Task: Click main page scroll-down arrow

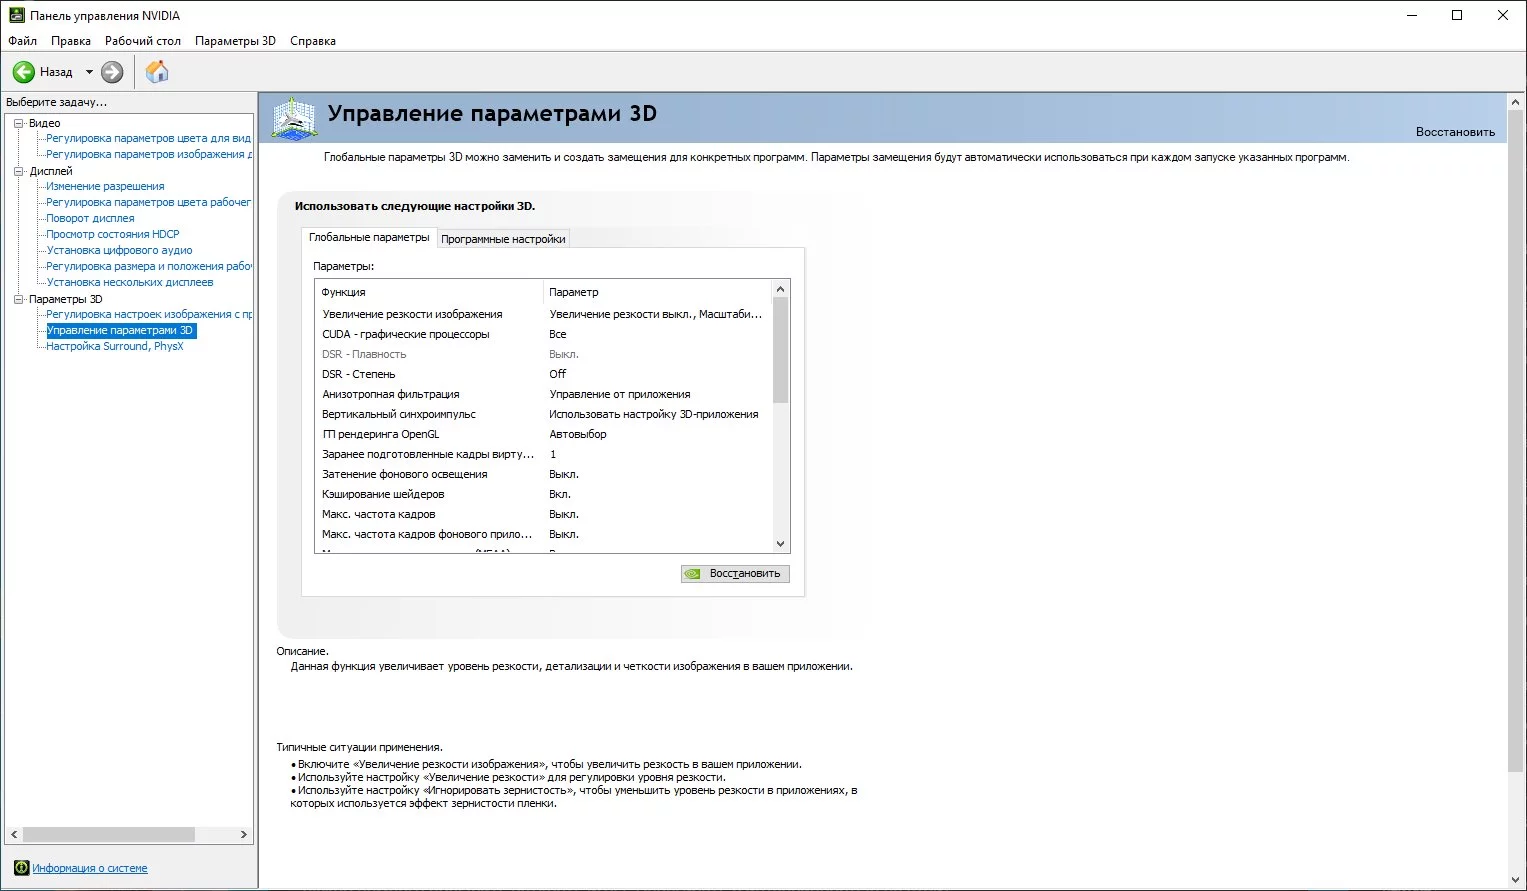Action: pyautogui.click(x=1516, y=880)
